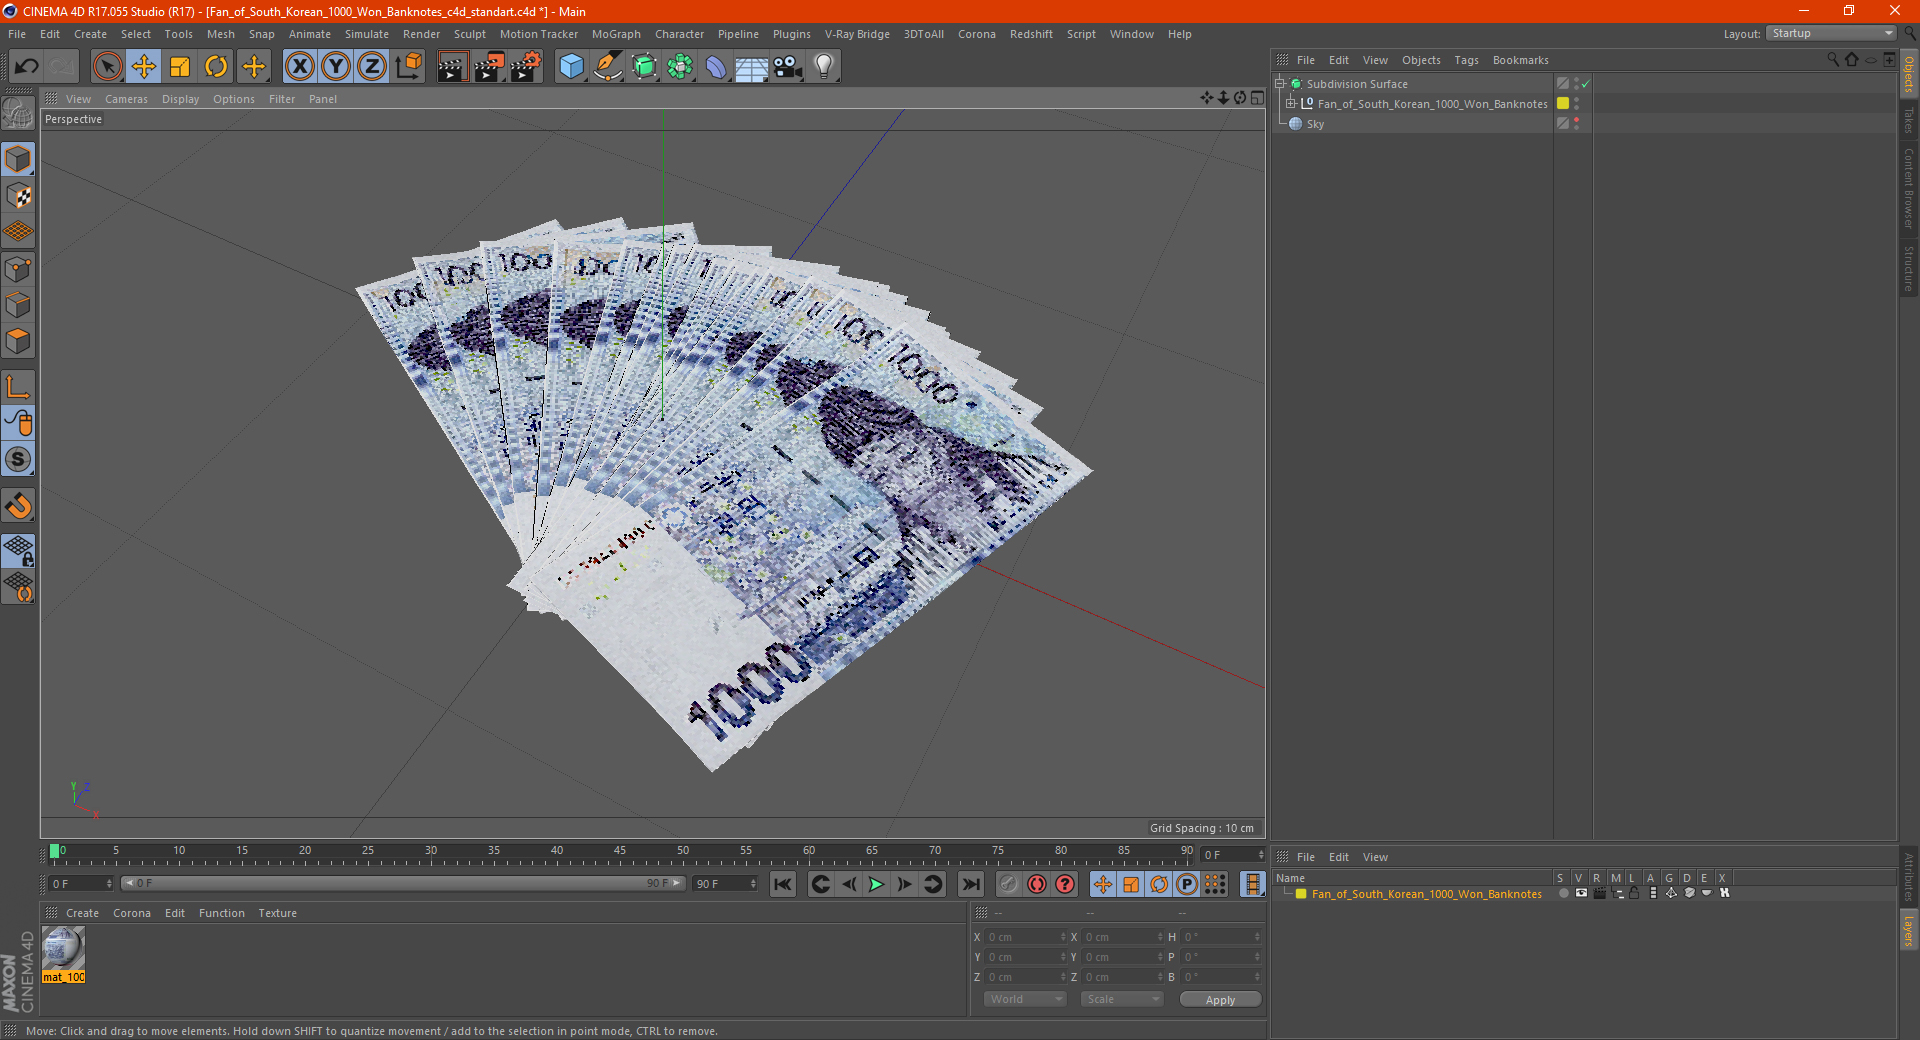Open the Mesh menu
Image resolution: width=1920 pixels, height=1040 pixels.
point(220,34)
